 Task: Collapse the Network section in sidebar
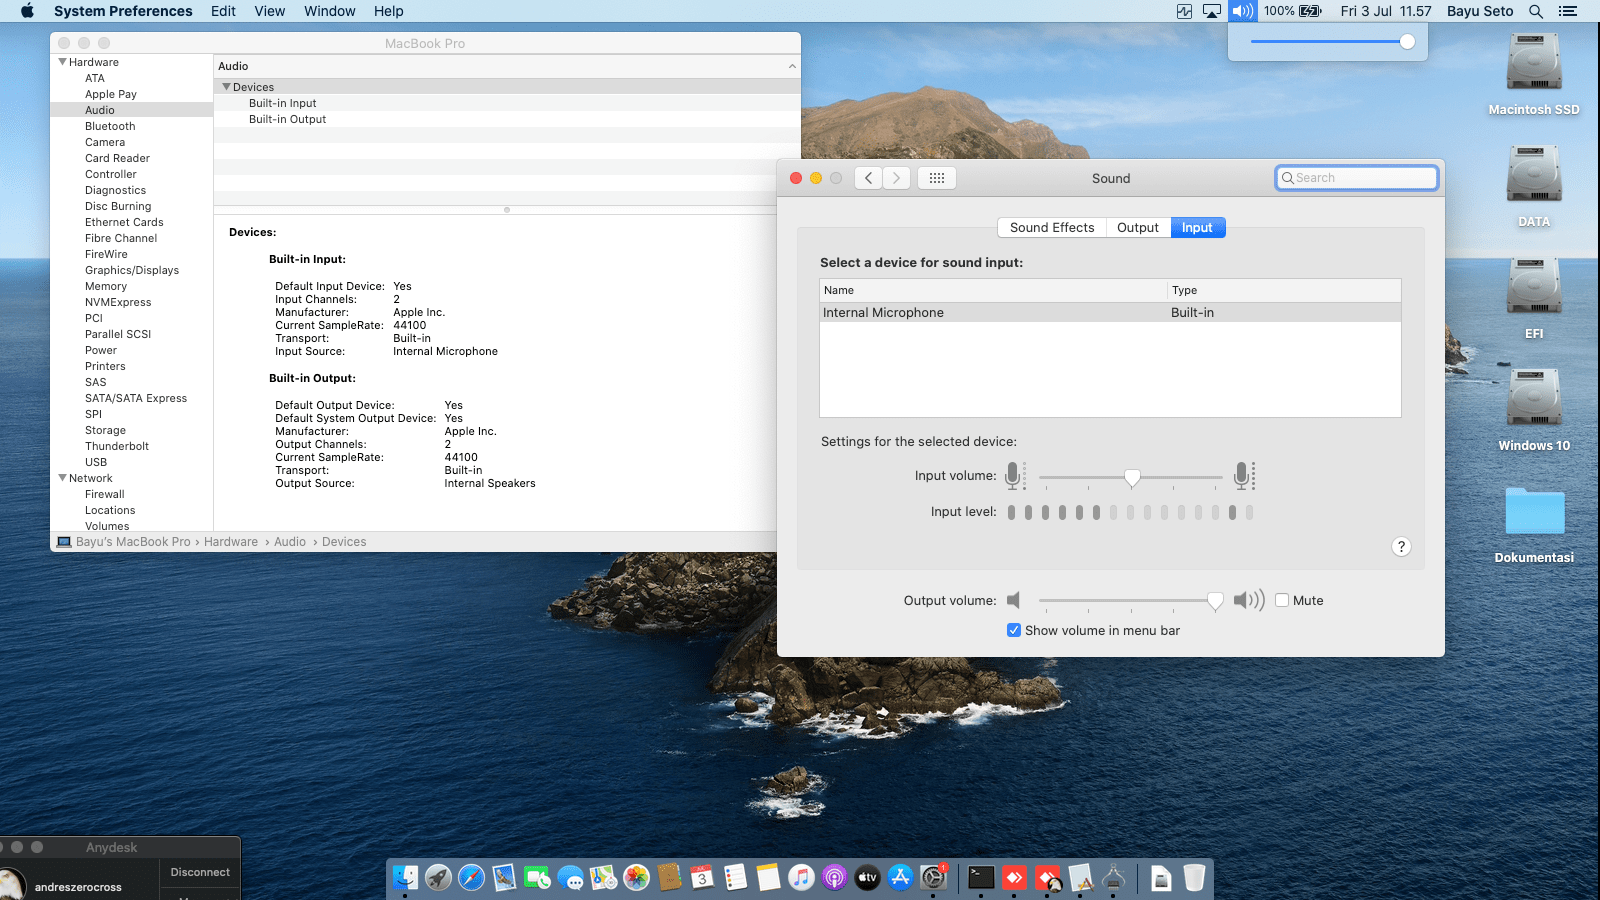(x=63, y=478)
